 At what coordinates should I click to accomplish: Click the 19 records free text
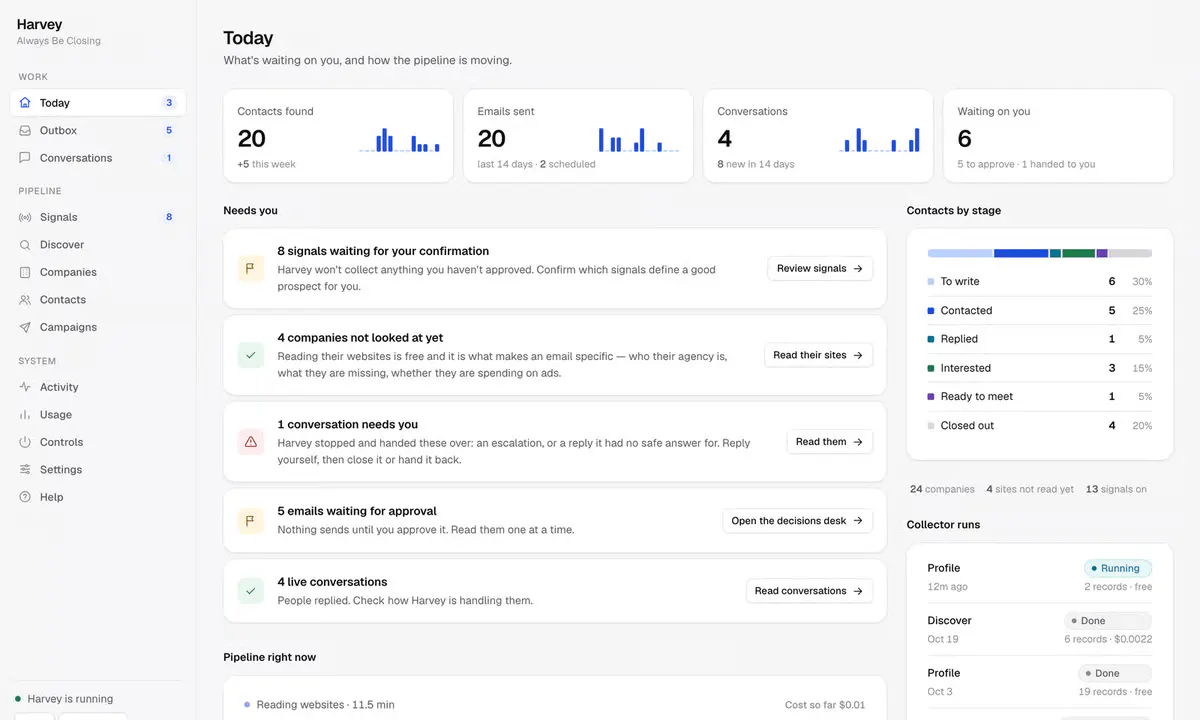coord(1115,692)
